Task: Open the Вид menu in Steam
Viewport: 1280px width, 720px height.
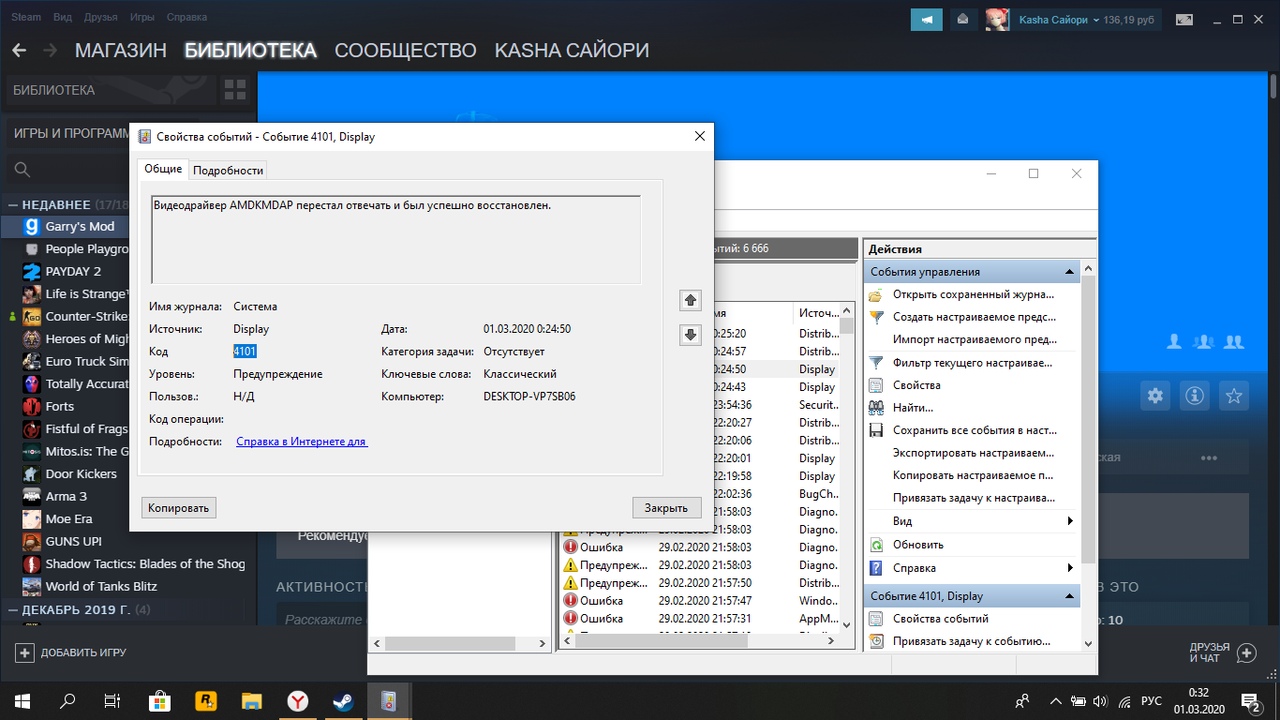Action: (62, 17)
